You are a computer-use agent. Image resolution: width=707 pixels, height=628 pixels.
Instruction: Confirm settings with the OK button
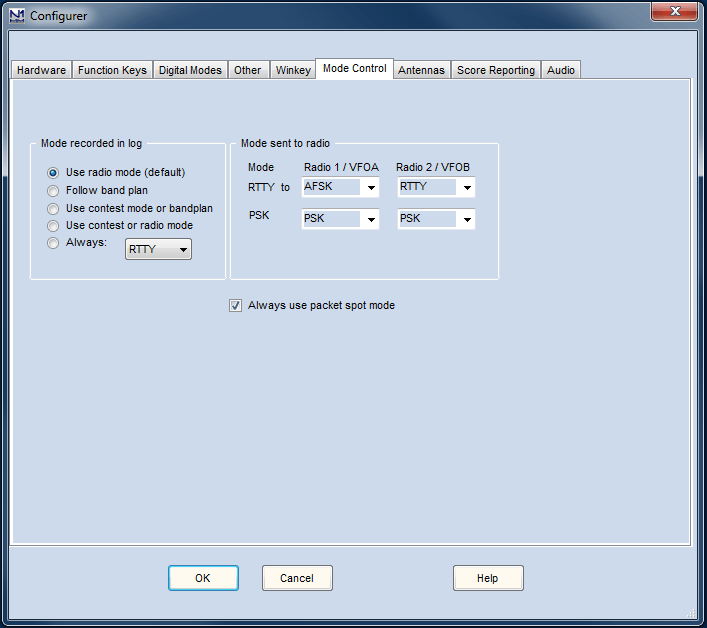point(203,578)
